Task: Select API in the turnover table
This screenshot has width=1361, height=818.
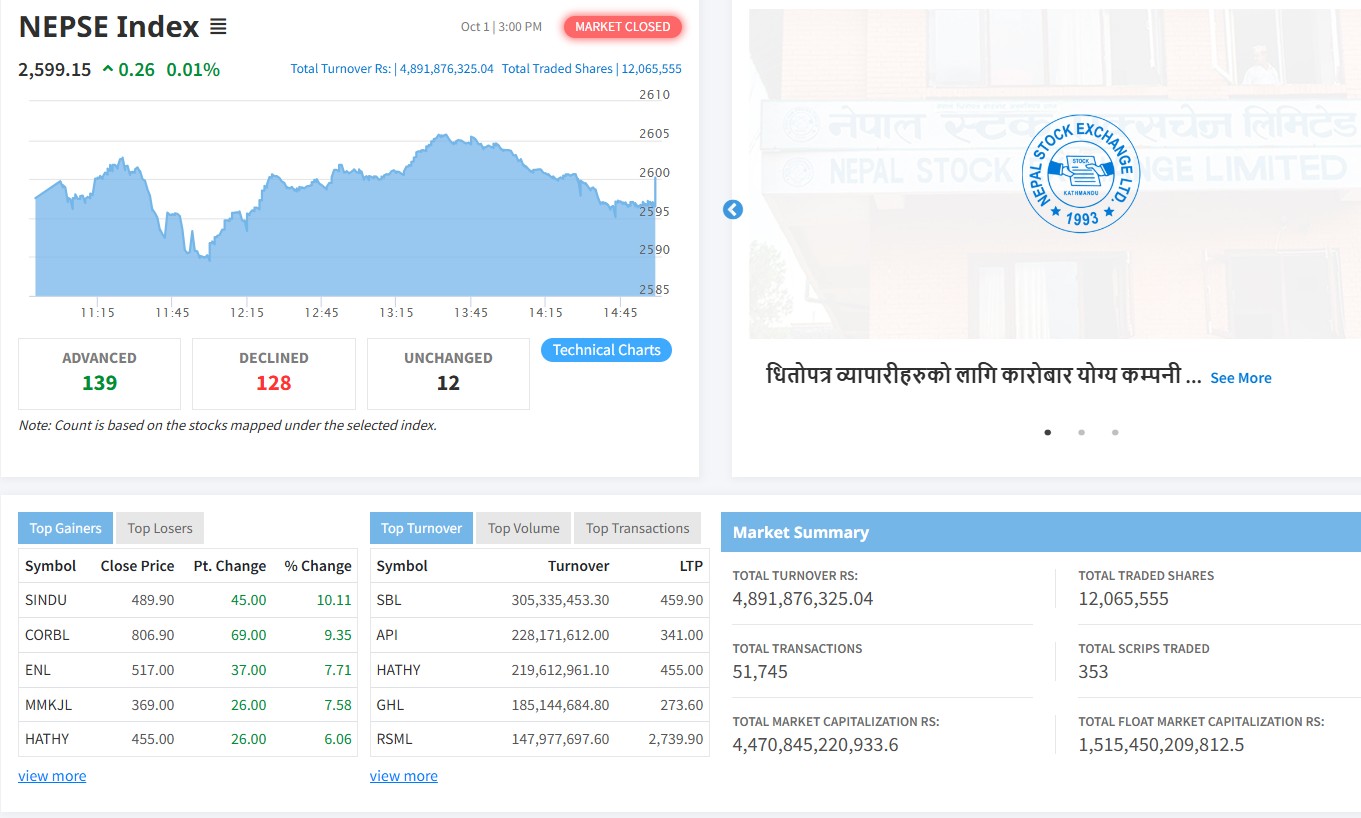Action: tap(387, 635)
